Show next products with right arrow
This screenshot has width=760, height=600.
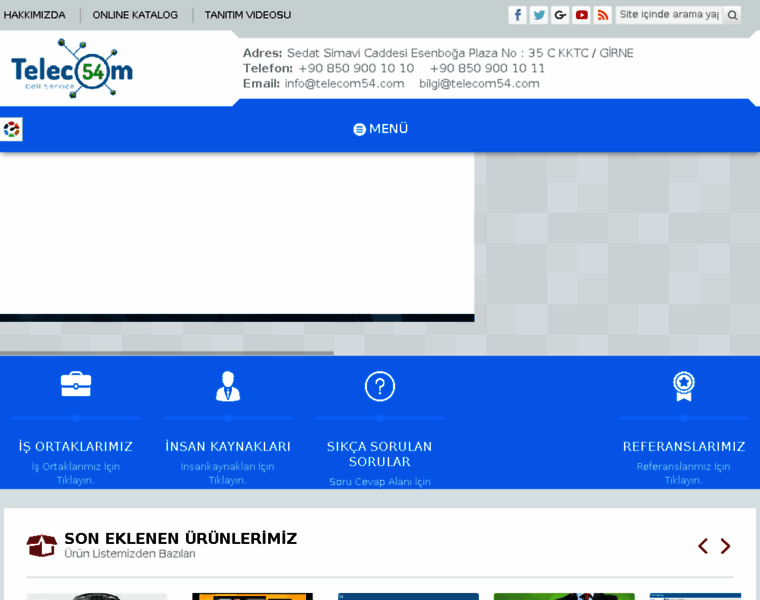coord(726,546)
